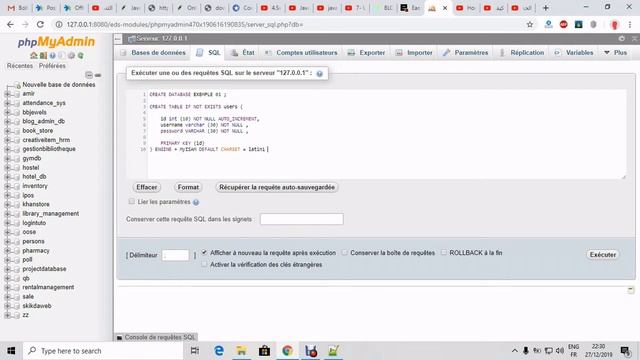Image resolution: width=640 pixels, height=360 pixels.
Task: Open navigation settings gear icon in sidebar
Action: pos(71,55)
